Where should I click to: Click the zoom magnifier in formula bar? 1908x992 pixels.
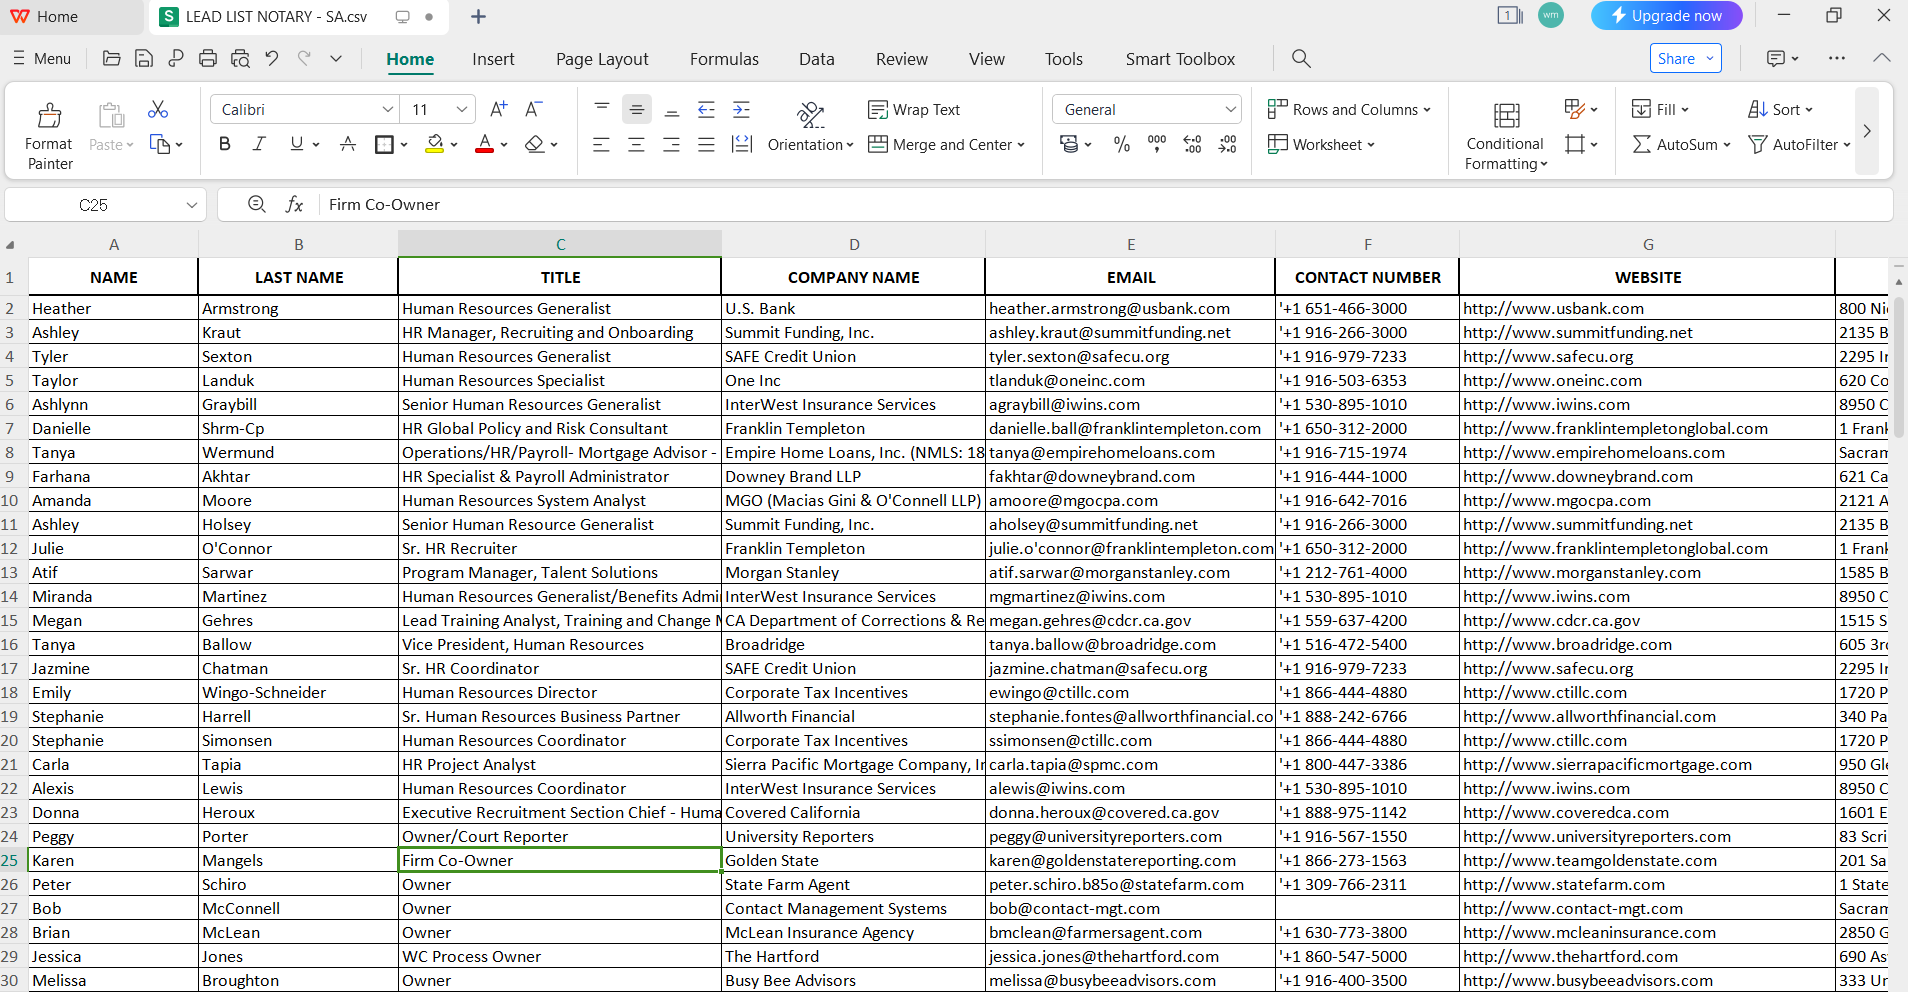click(x=257, y=204)
